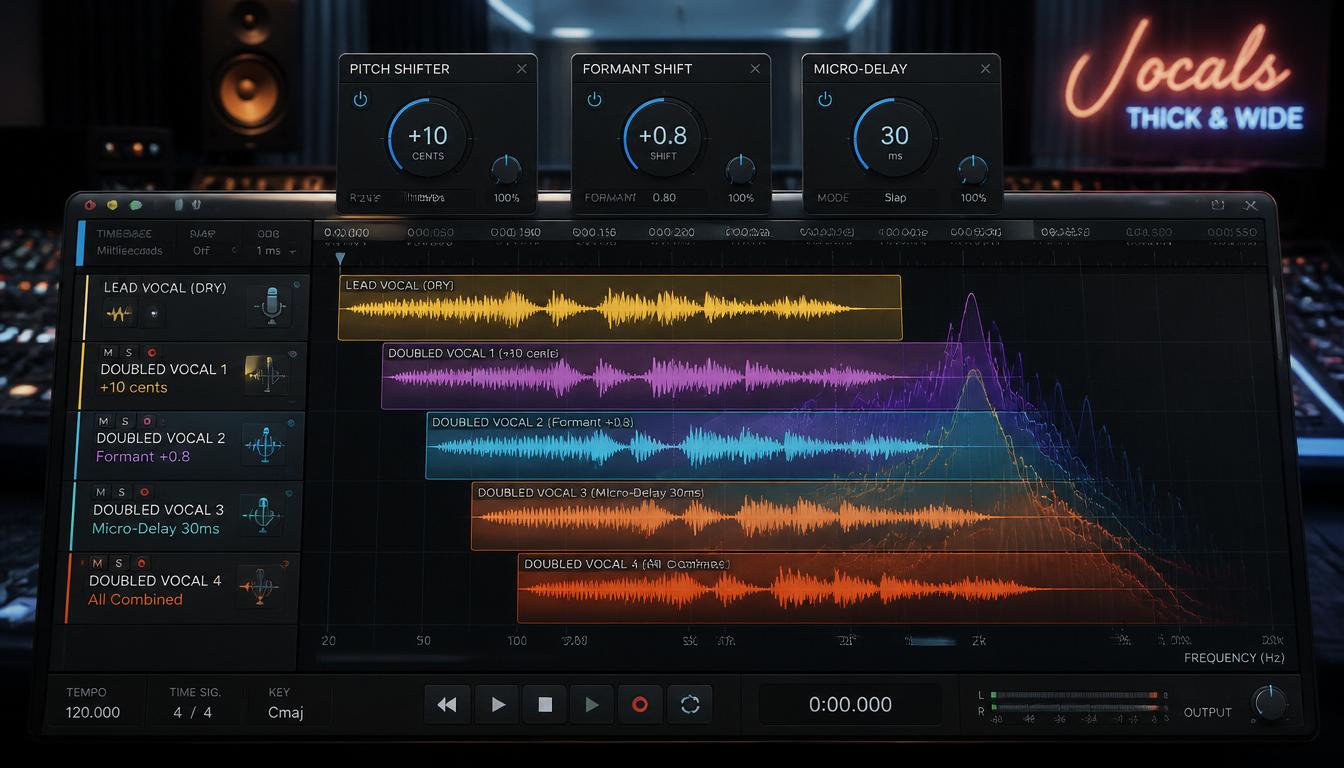Adjust the +0.8 formant shift knob
The height and width of the screenshot is (768, 1344).
coord(662,140)
